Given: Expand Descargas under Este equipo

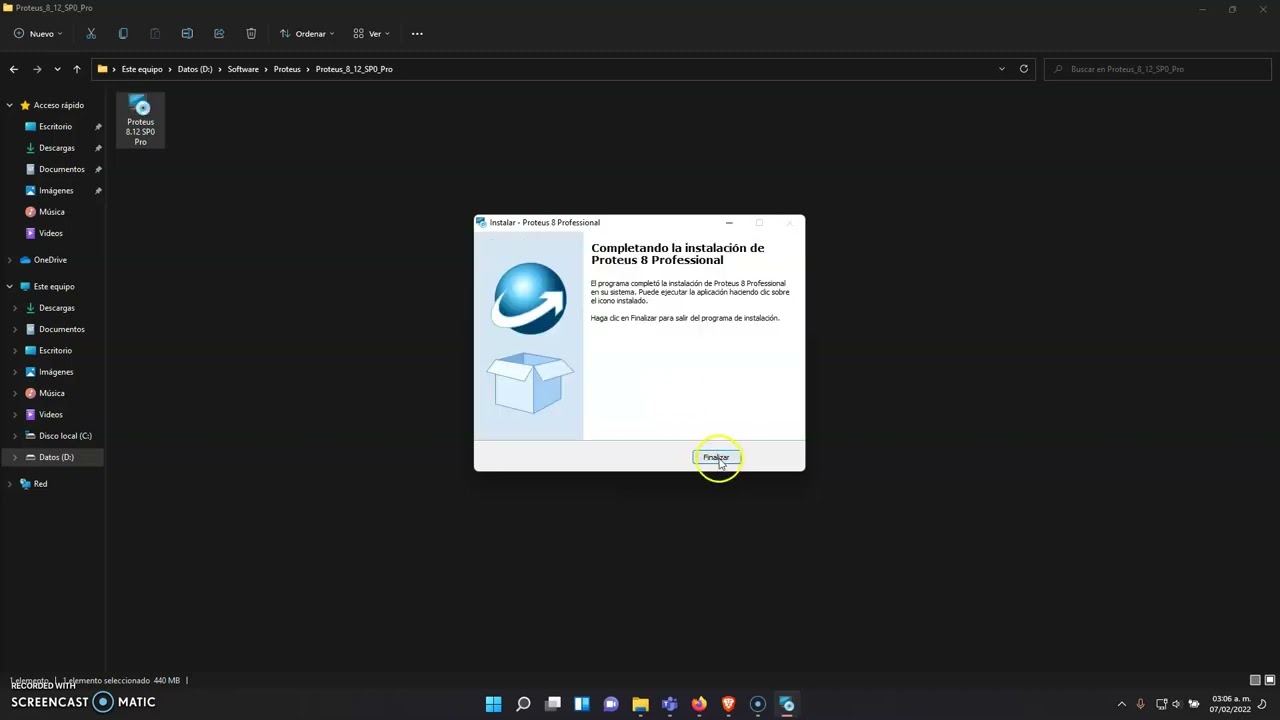Looking at the screenshot, I should [15, 308].
